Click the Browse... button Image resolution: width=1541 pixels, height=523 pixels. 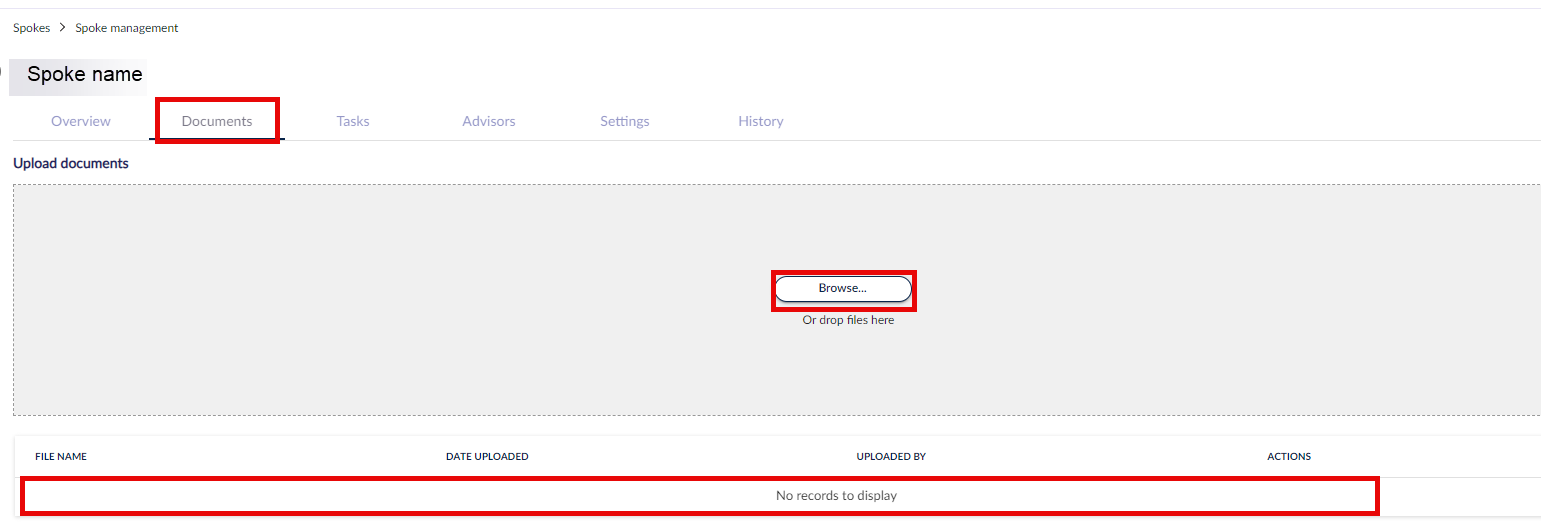(843, 288)
